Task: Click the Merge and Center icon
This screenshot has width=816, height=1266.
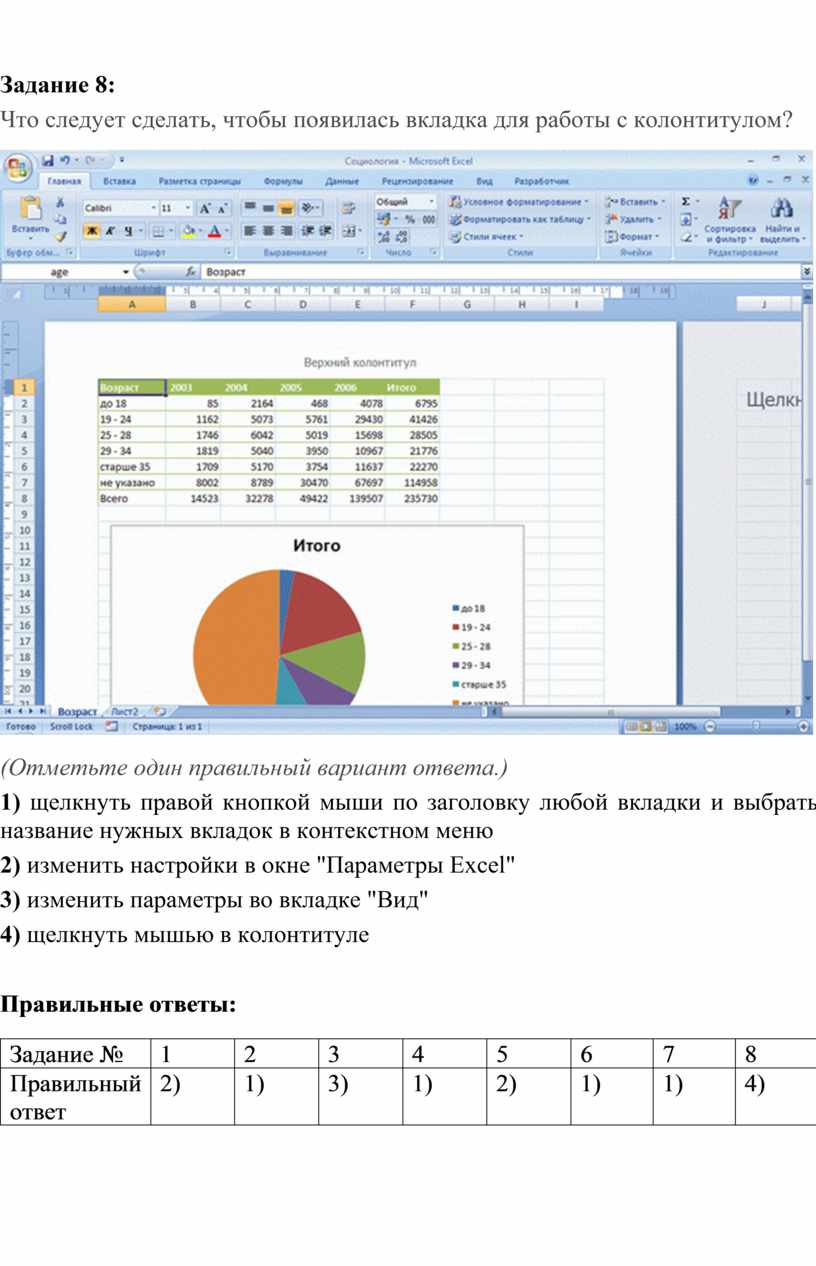Action: pos(349,231)
